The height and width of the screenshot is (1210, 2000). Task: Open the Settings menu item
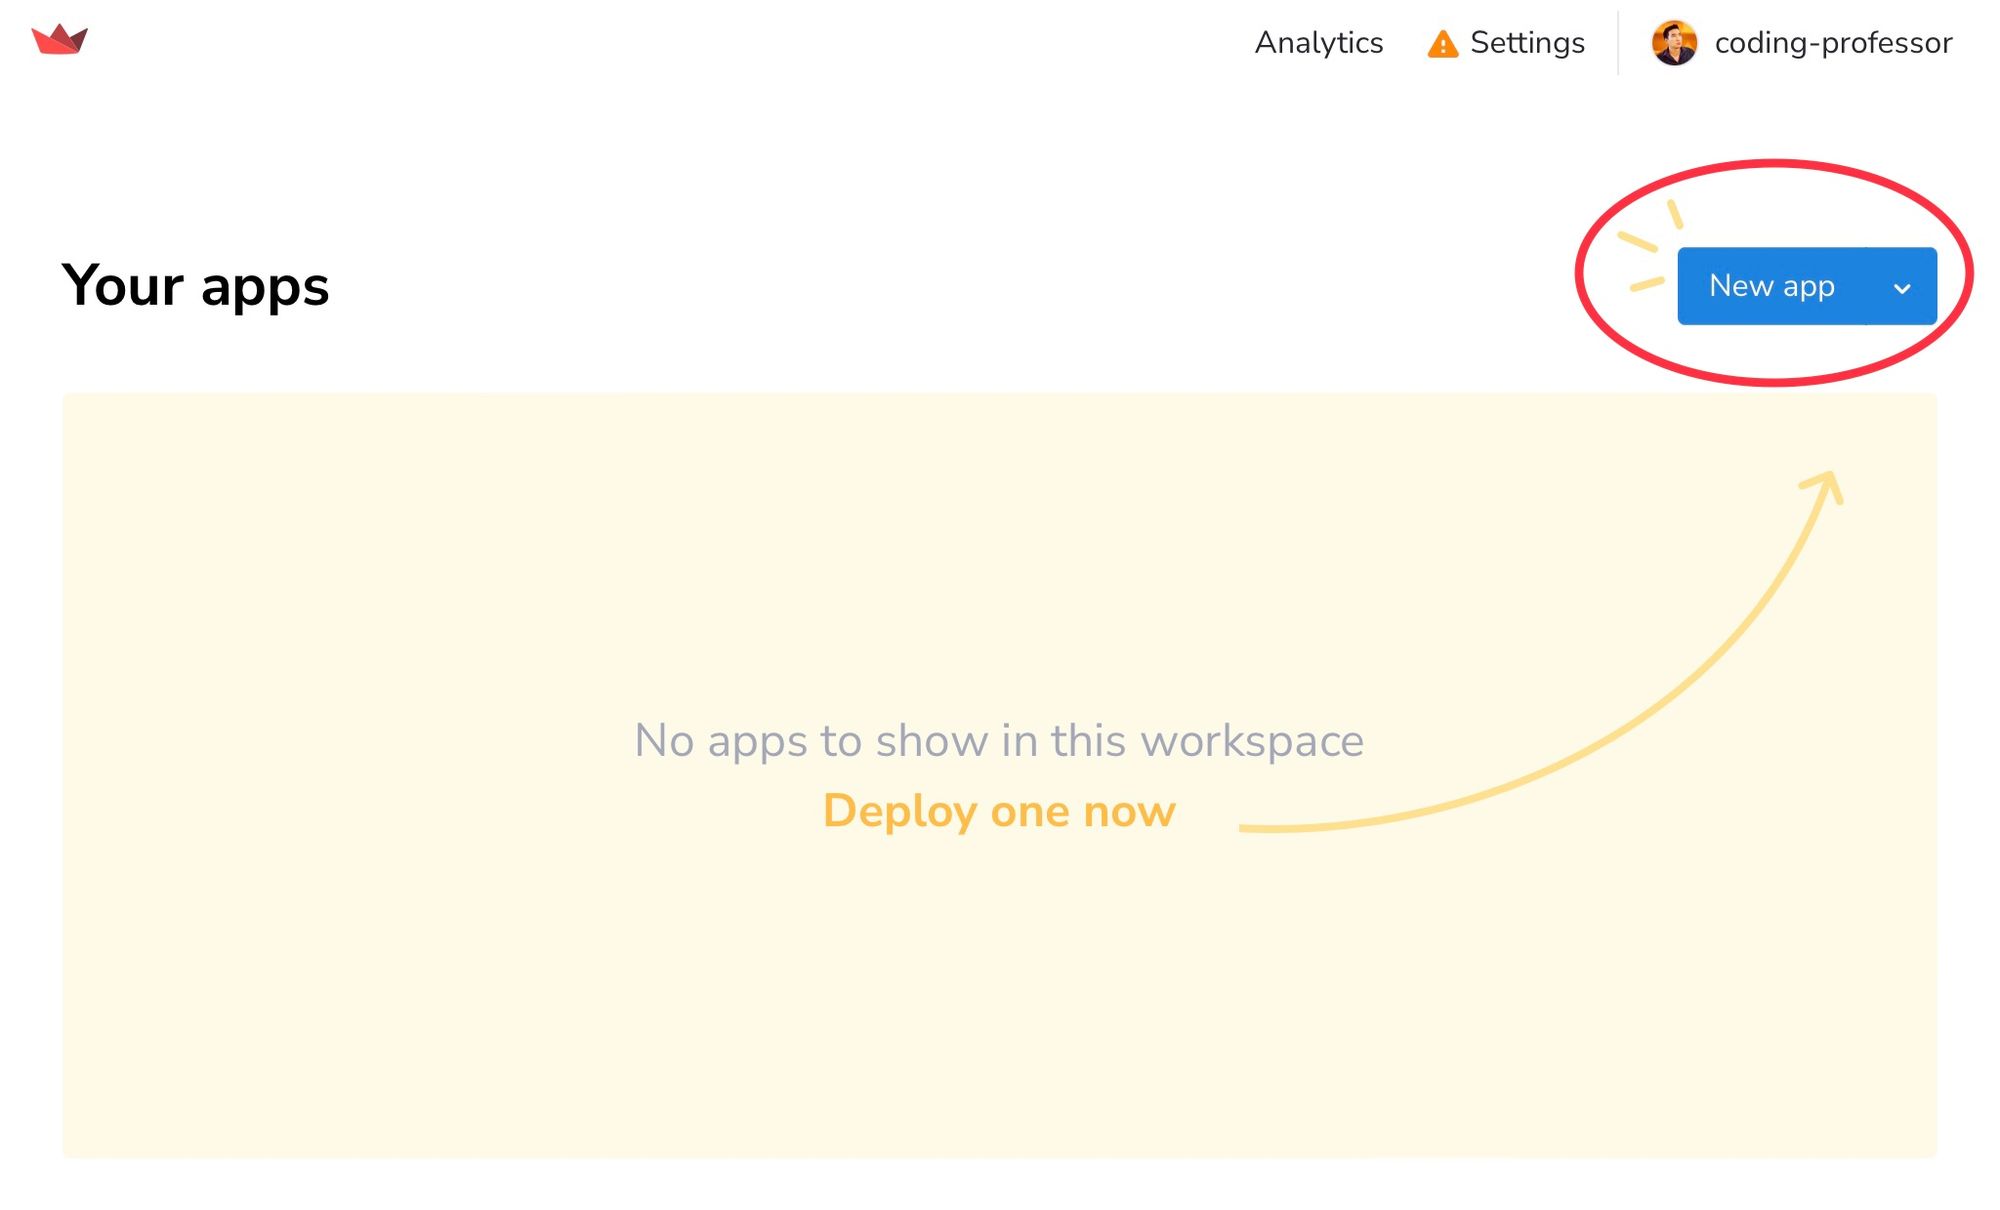pos(1526,43)
